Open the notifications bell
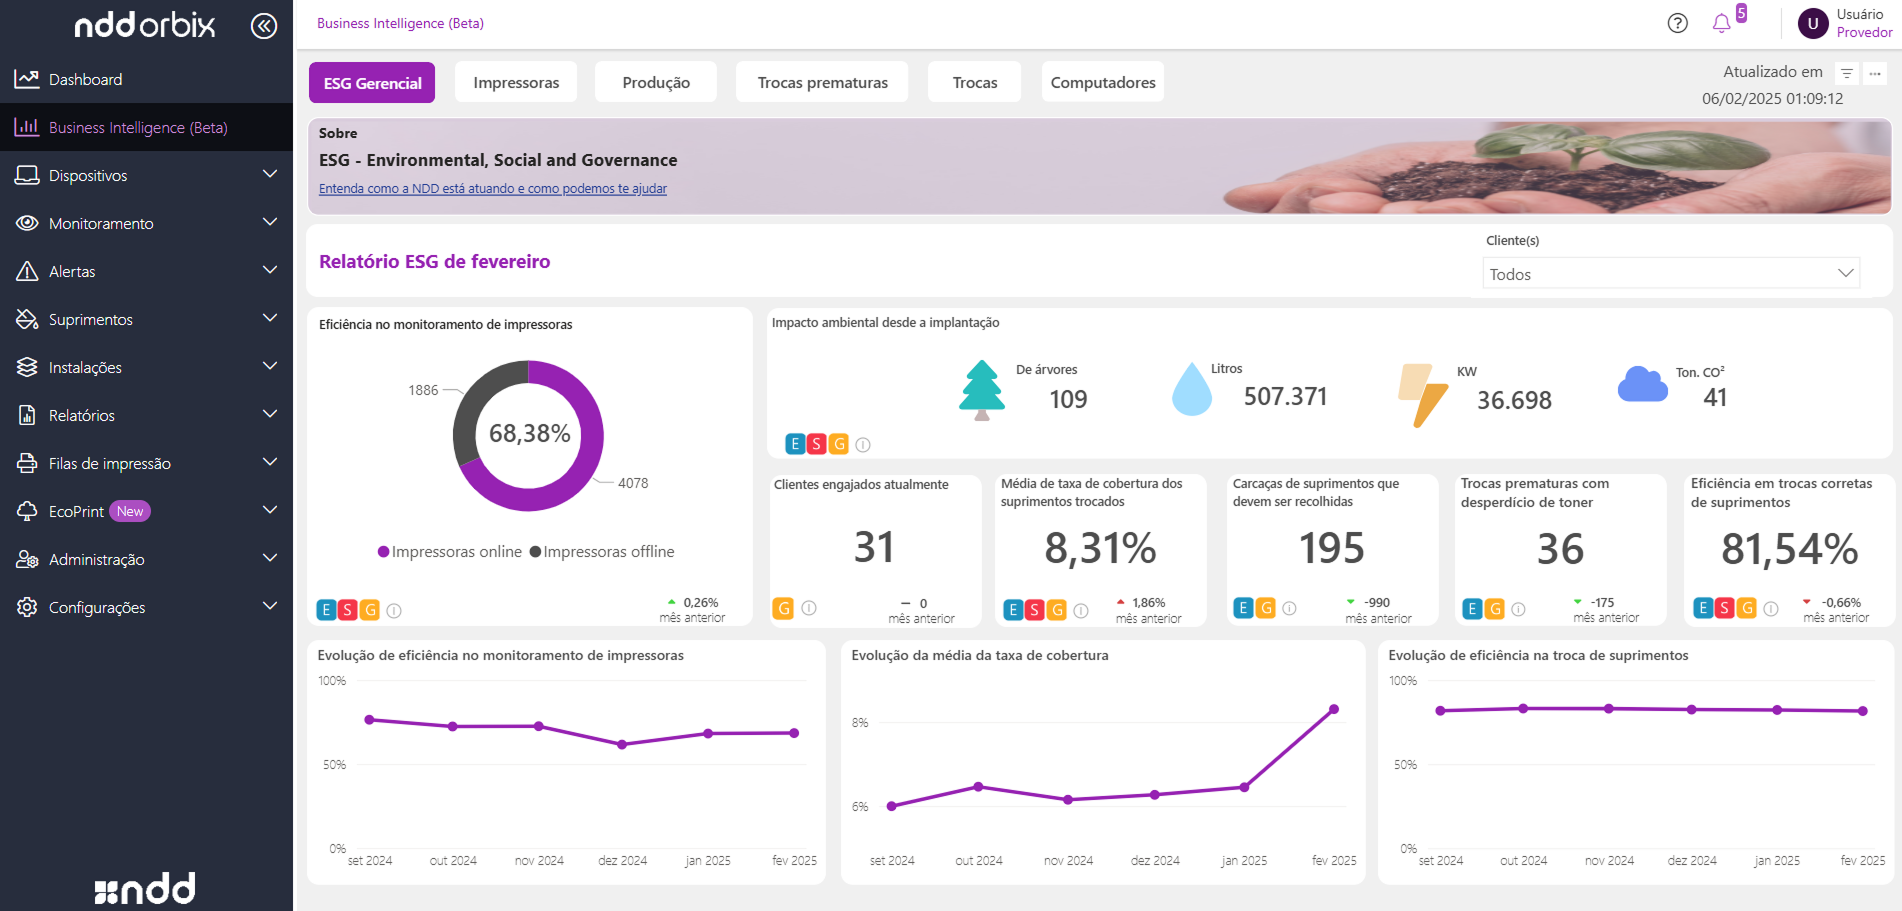This screenshot has width=1902, height=911. 1721,23
